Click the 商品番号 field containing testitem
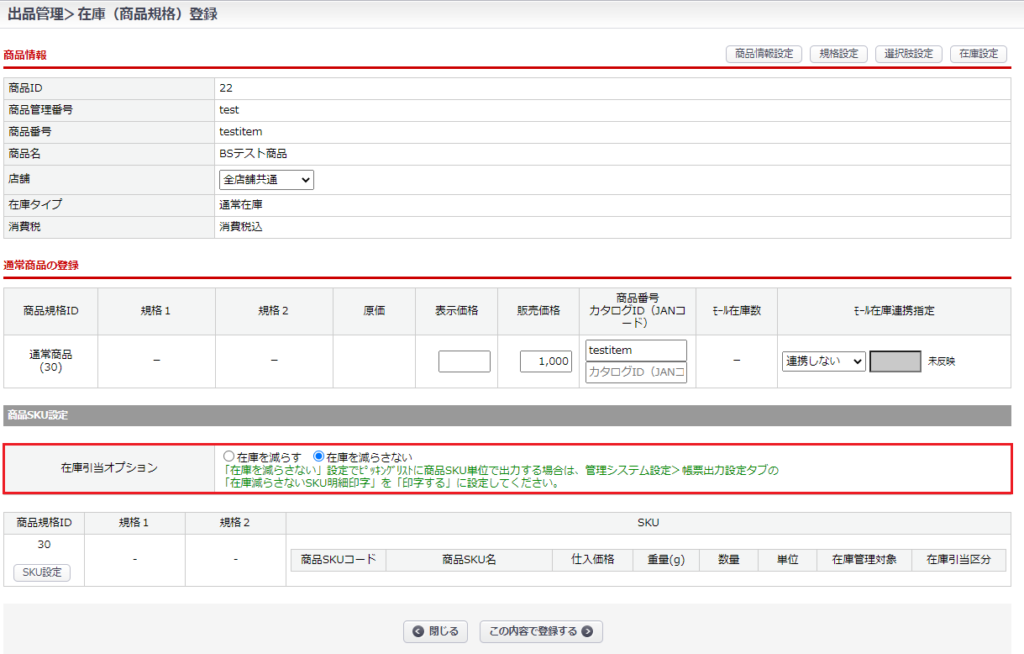This screenshot has width=1024, height=654. point(636,350)
